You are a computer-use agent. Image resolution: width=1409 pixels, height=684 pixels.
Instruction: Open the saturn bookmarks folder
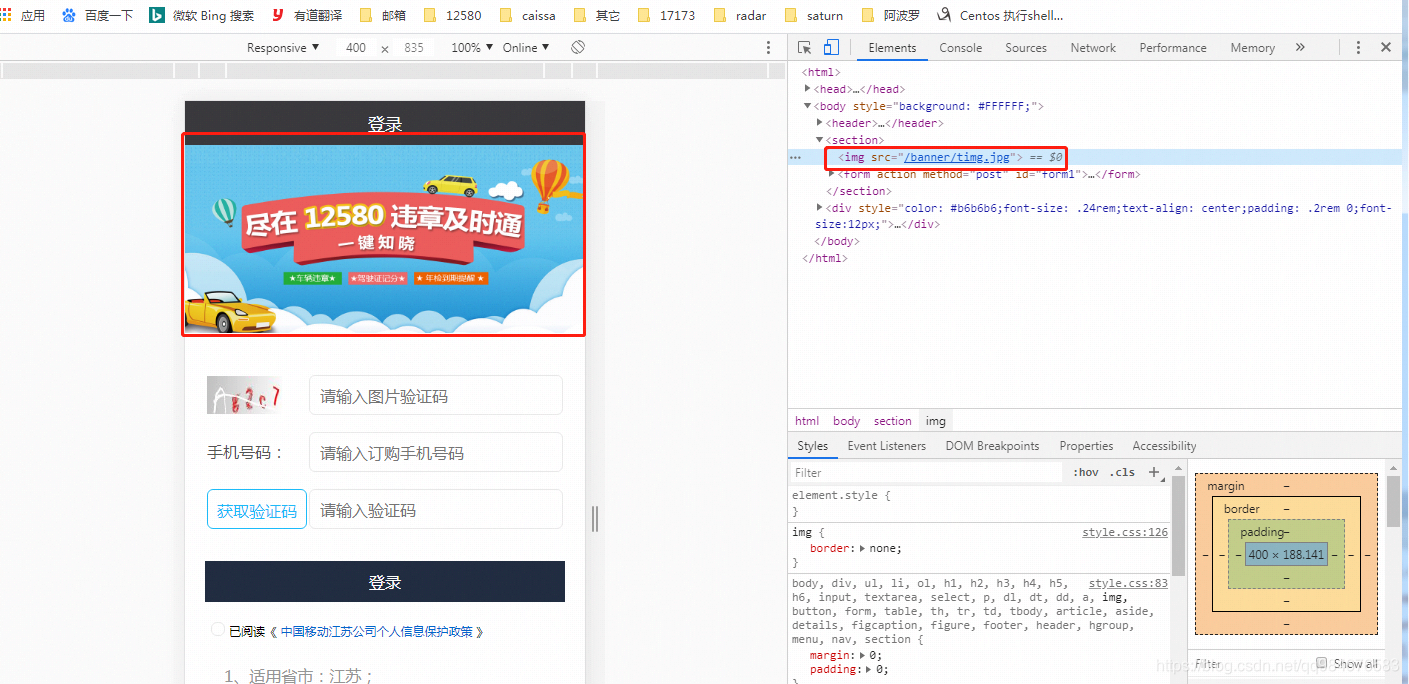tap(814, 15)
